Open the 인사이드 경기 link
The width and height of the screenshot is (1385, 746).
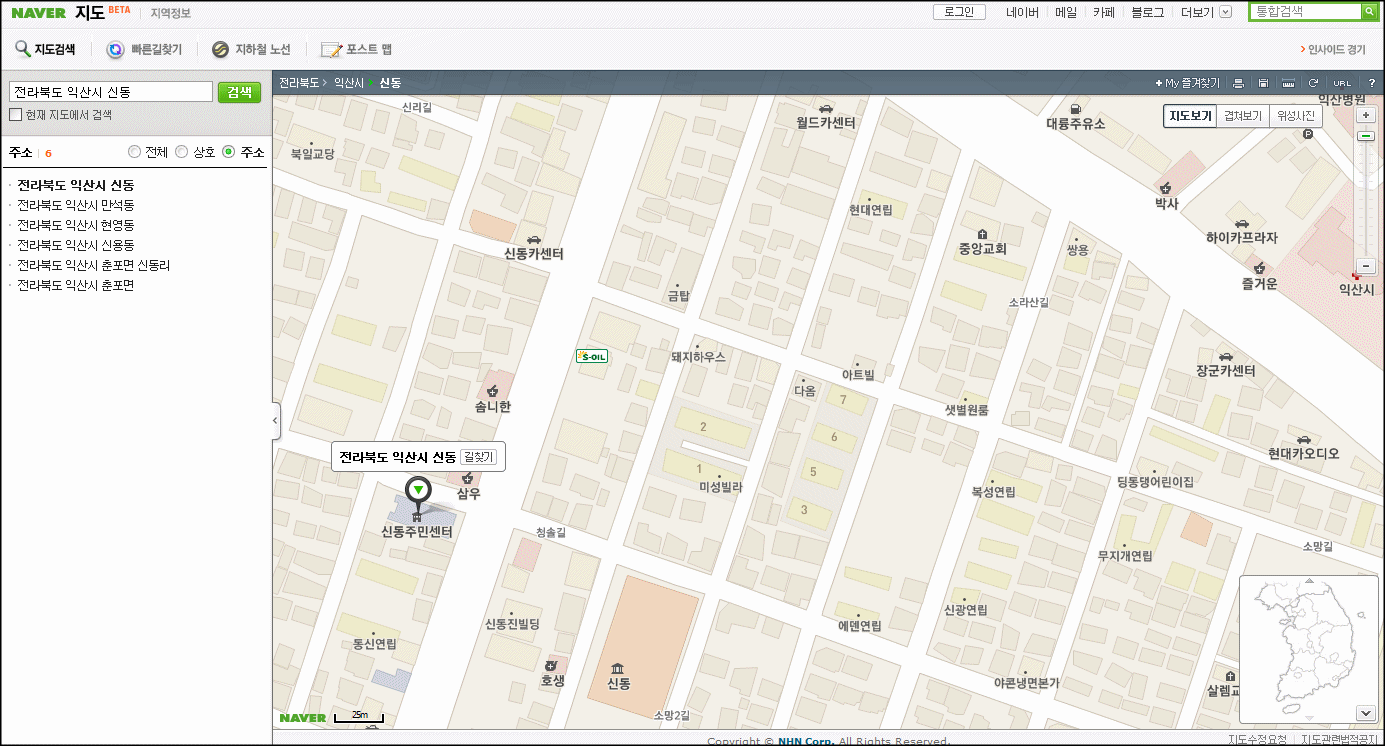pyautogui.click(x=1333, y=49)
